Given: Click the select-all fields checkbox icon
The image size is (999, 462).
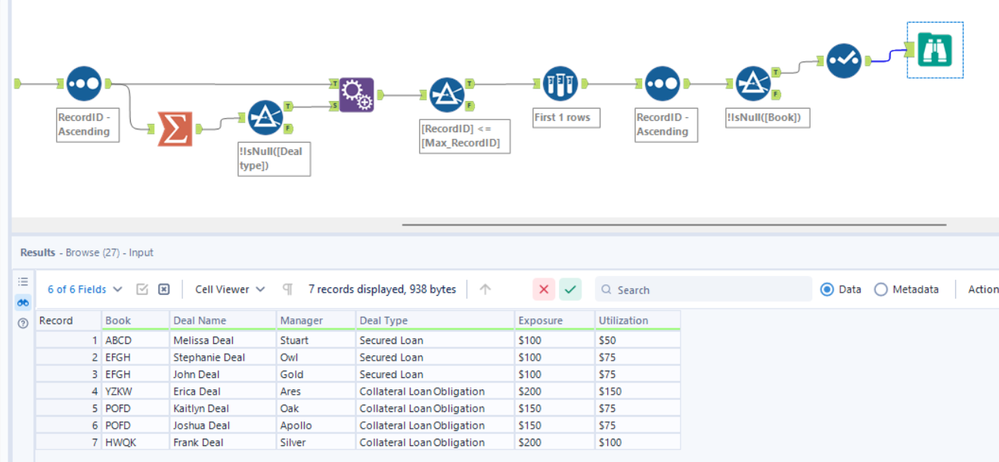Looking at the screenshot, I should [142, 289].
